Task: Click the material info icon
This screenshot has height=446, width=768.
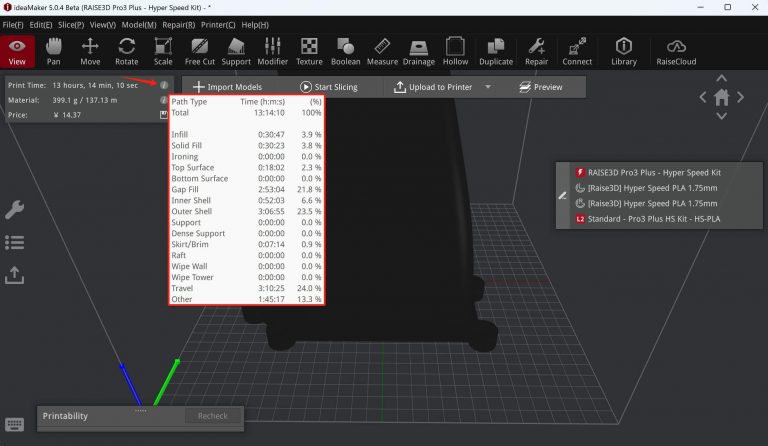Action: (x=164, y=100)
